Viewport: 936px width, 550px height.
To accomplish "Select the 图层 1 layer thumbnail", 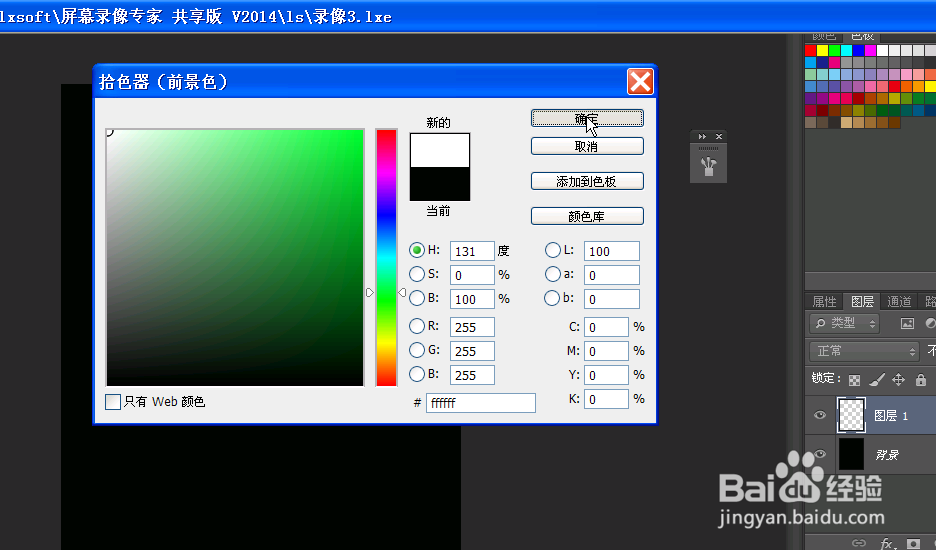I will click(851, 415).
